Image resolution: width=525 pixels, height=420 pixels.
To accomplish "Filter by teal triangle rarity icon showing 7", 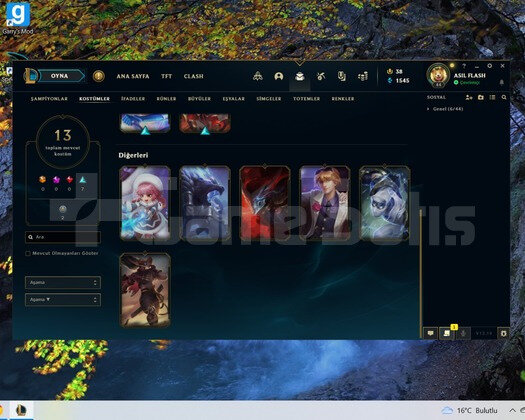I will point(83,180).
